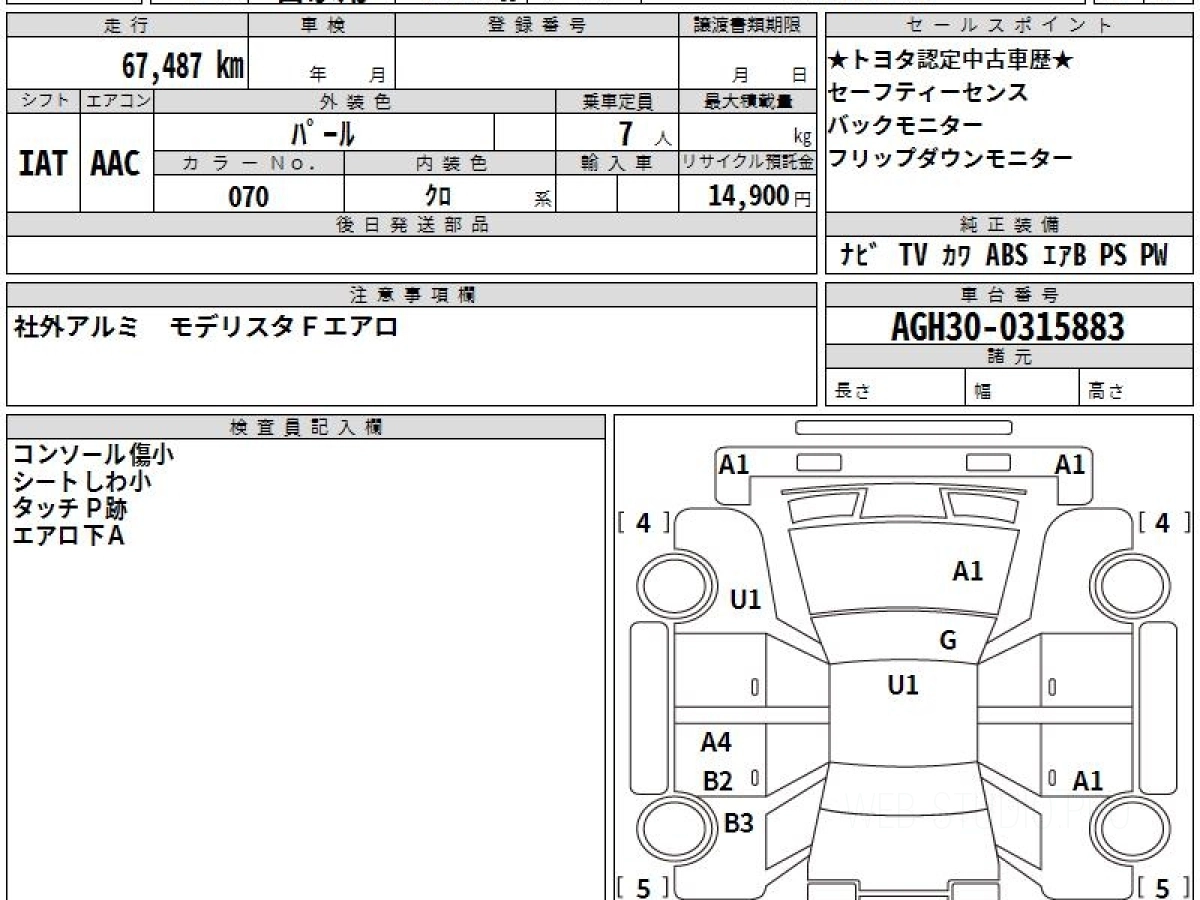1200x900 pixels.
Task: Select the recycle deposit amount 14,900円
Action: (x=760, y=196)
